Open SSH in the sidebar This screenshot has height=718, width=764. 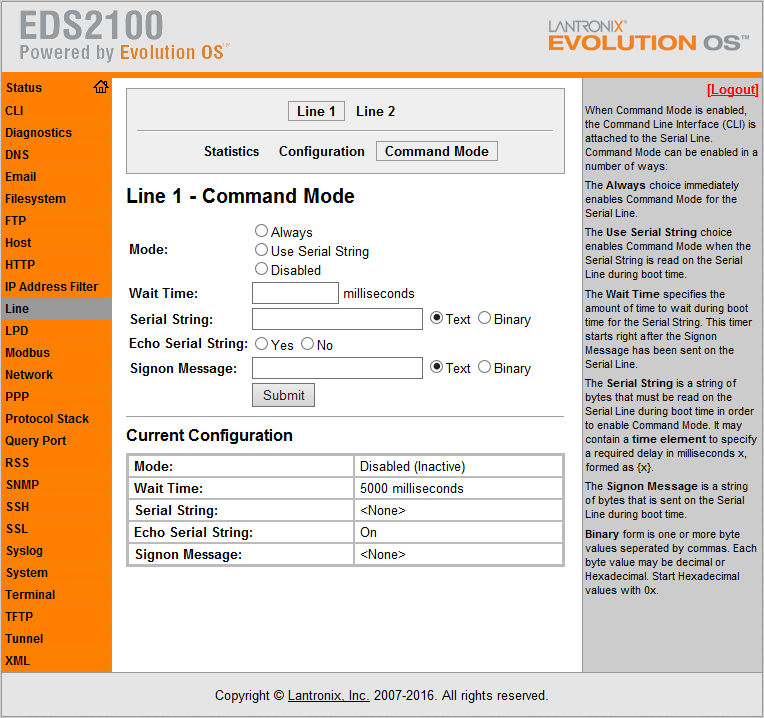coord(57,507)
